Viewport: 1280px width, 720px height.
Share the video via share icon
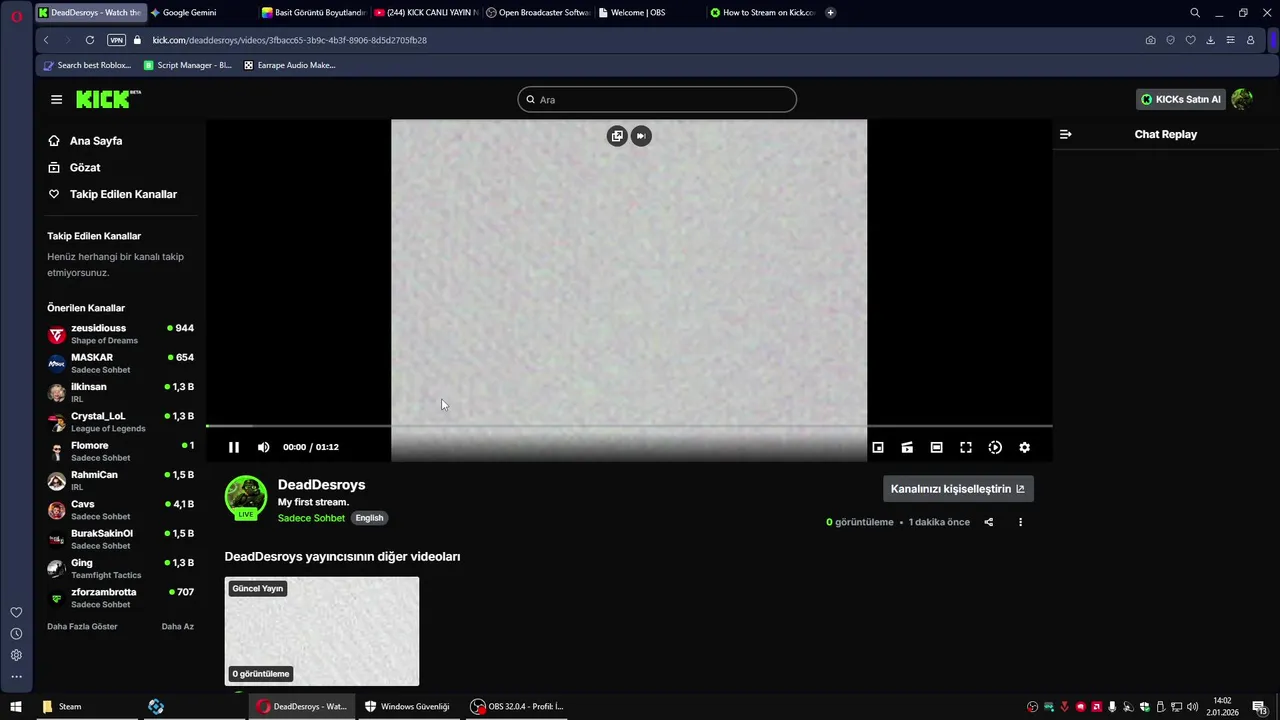989,522
